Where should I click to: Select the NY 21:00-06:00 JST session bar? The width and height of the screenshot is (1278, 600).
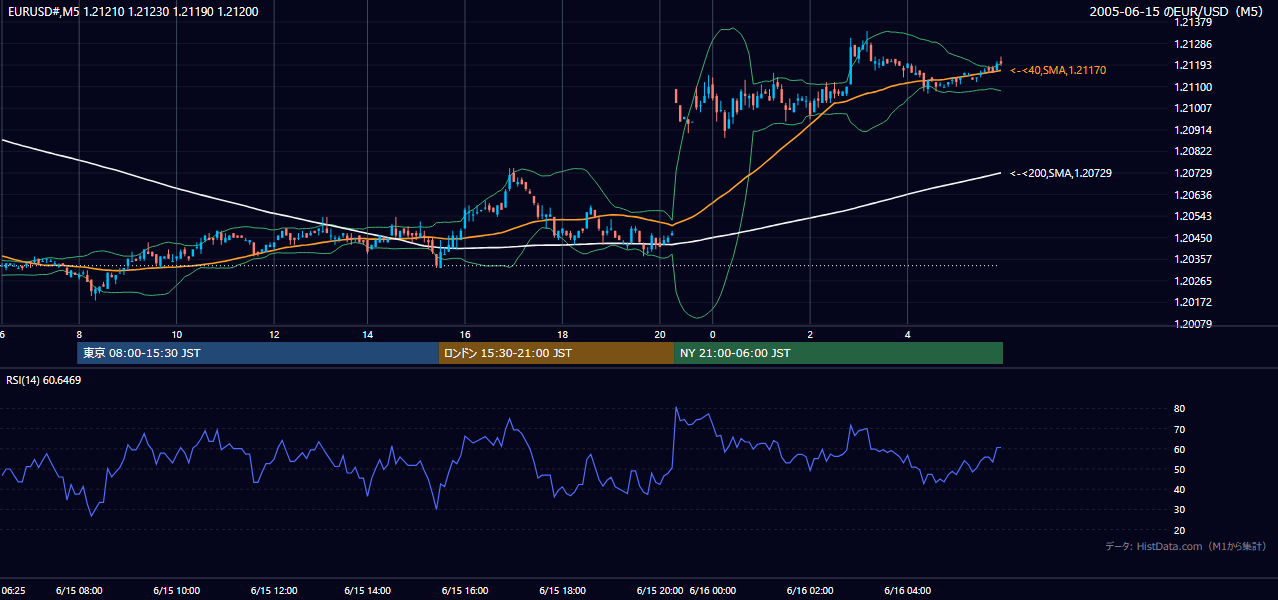click(838, 353)
